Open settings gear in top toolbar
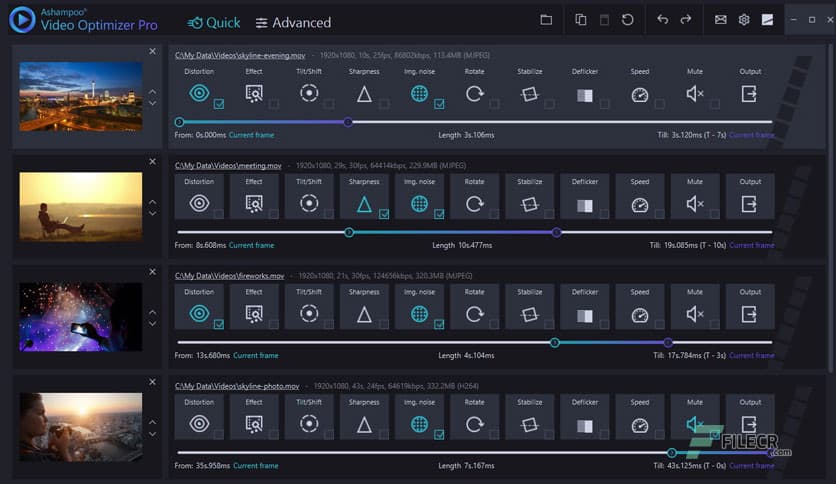 pos(744,20)
